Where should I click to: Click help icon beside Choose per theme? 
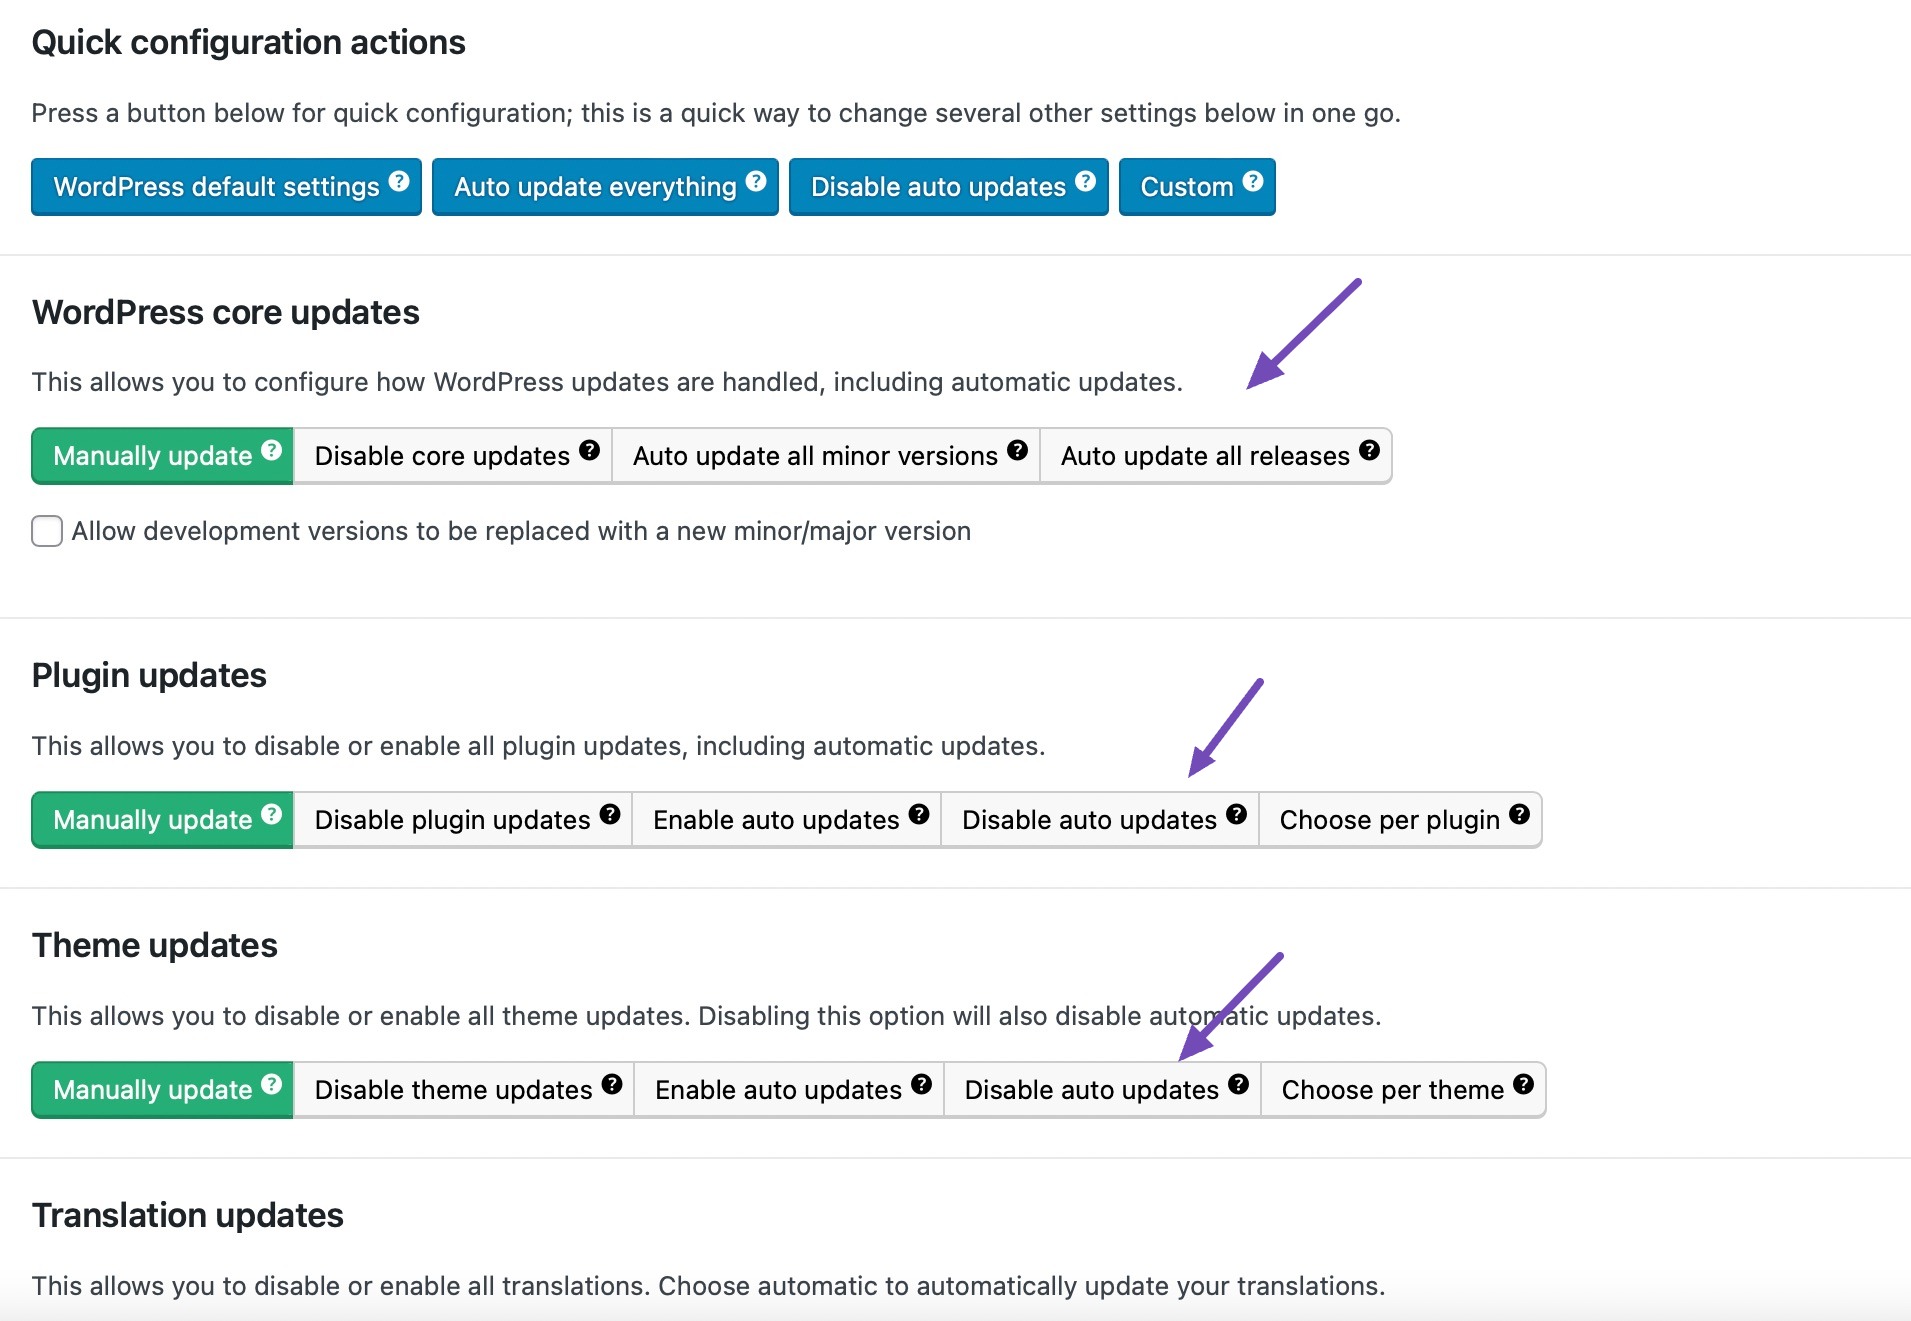pyautogui.click(x=1524, y=1085)
